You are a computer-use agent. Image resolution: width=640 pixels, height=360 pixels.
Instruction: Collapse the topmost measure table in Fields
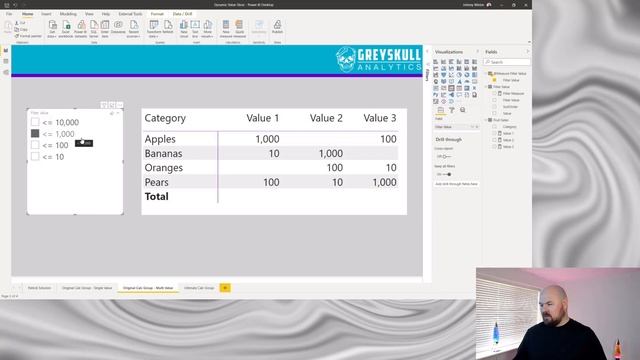487,73
